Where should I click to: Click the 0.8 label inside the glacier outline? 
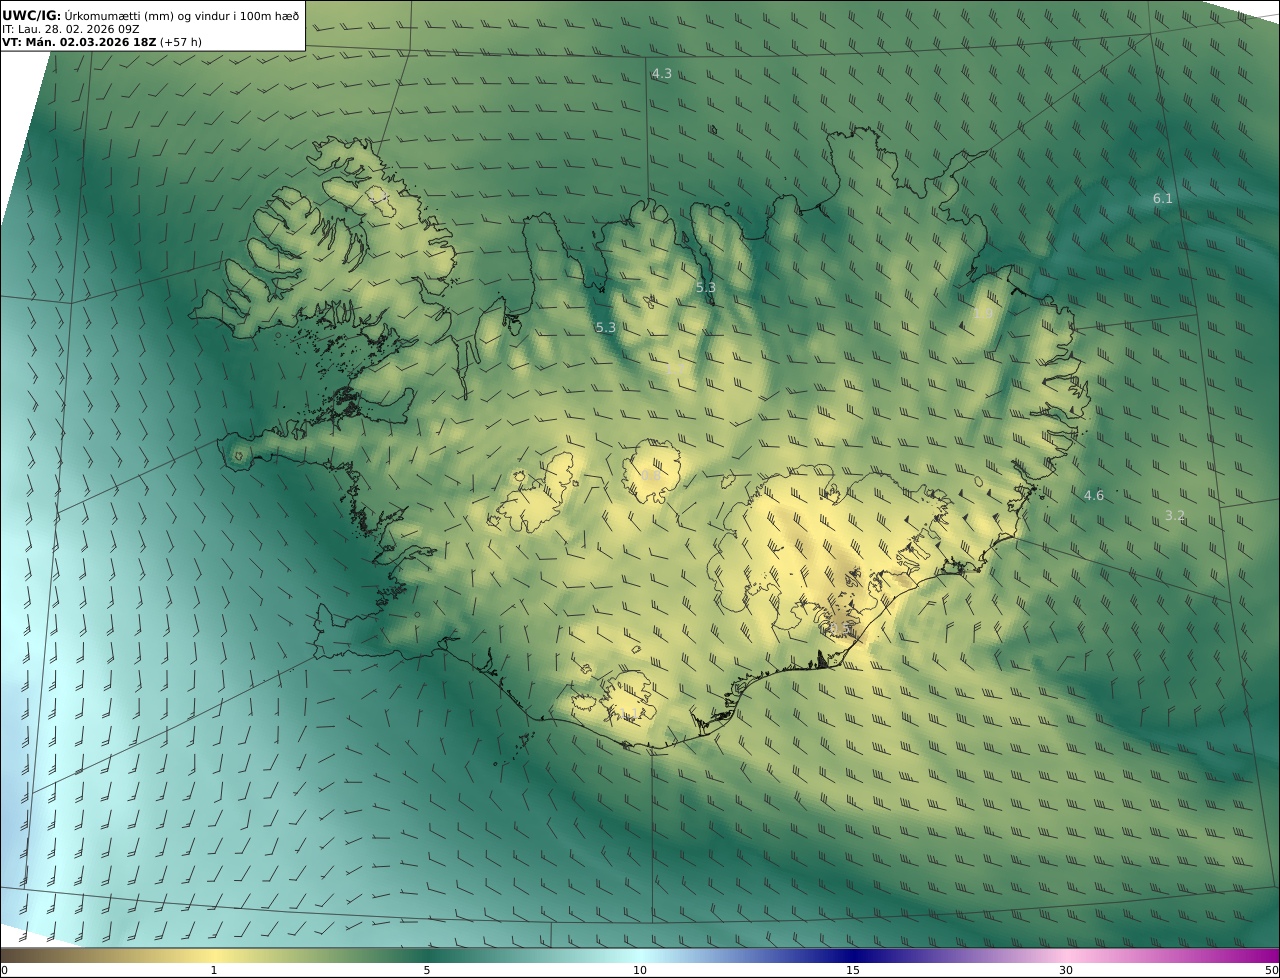pos(651,475)
